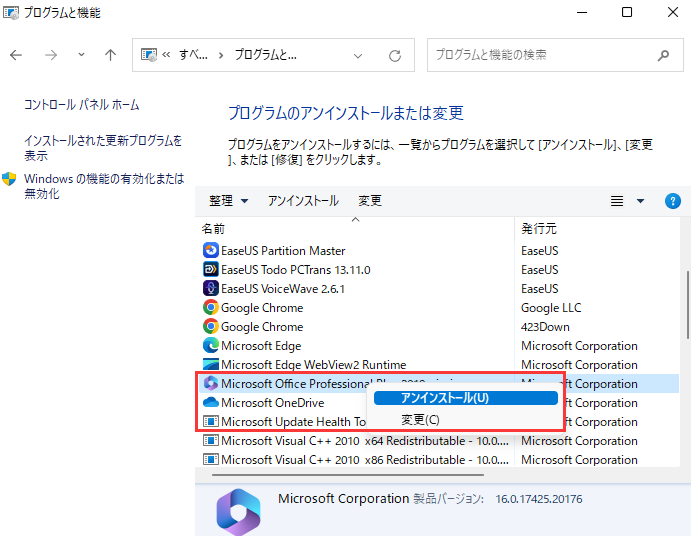Select Microsoft Edge program name
The width and height of the screenshot is (691, 536).
click(x=261, y=346)
